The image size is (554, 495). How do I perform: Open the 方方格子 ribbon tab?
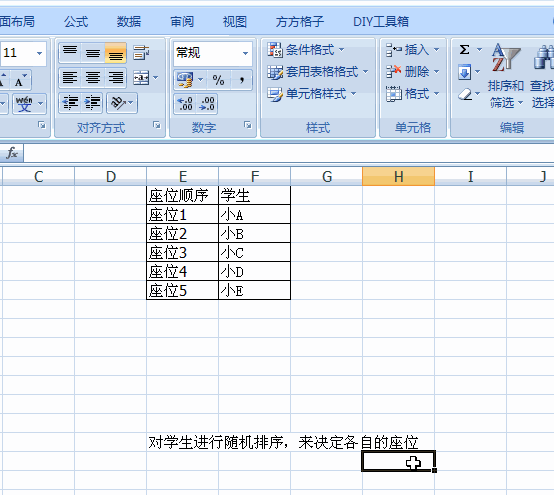coord(300,22)
